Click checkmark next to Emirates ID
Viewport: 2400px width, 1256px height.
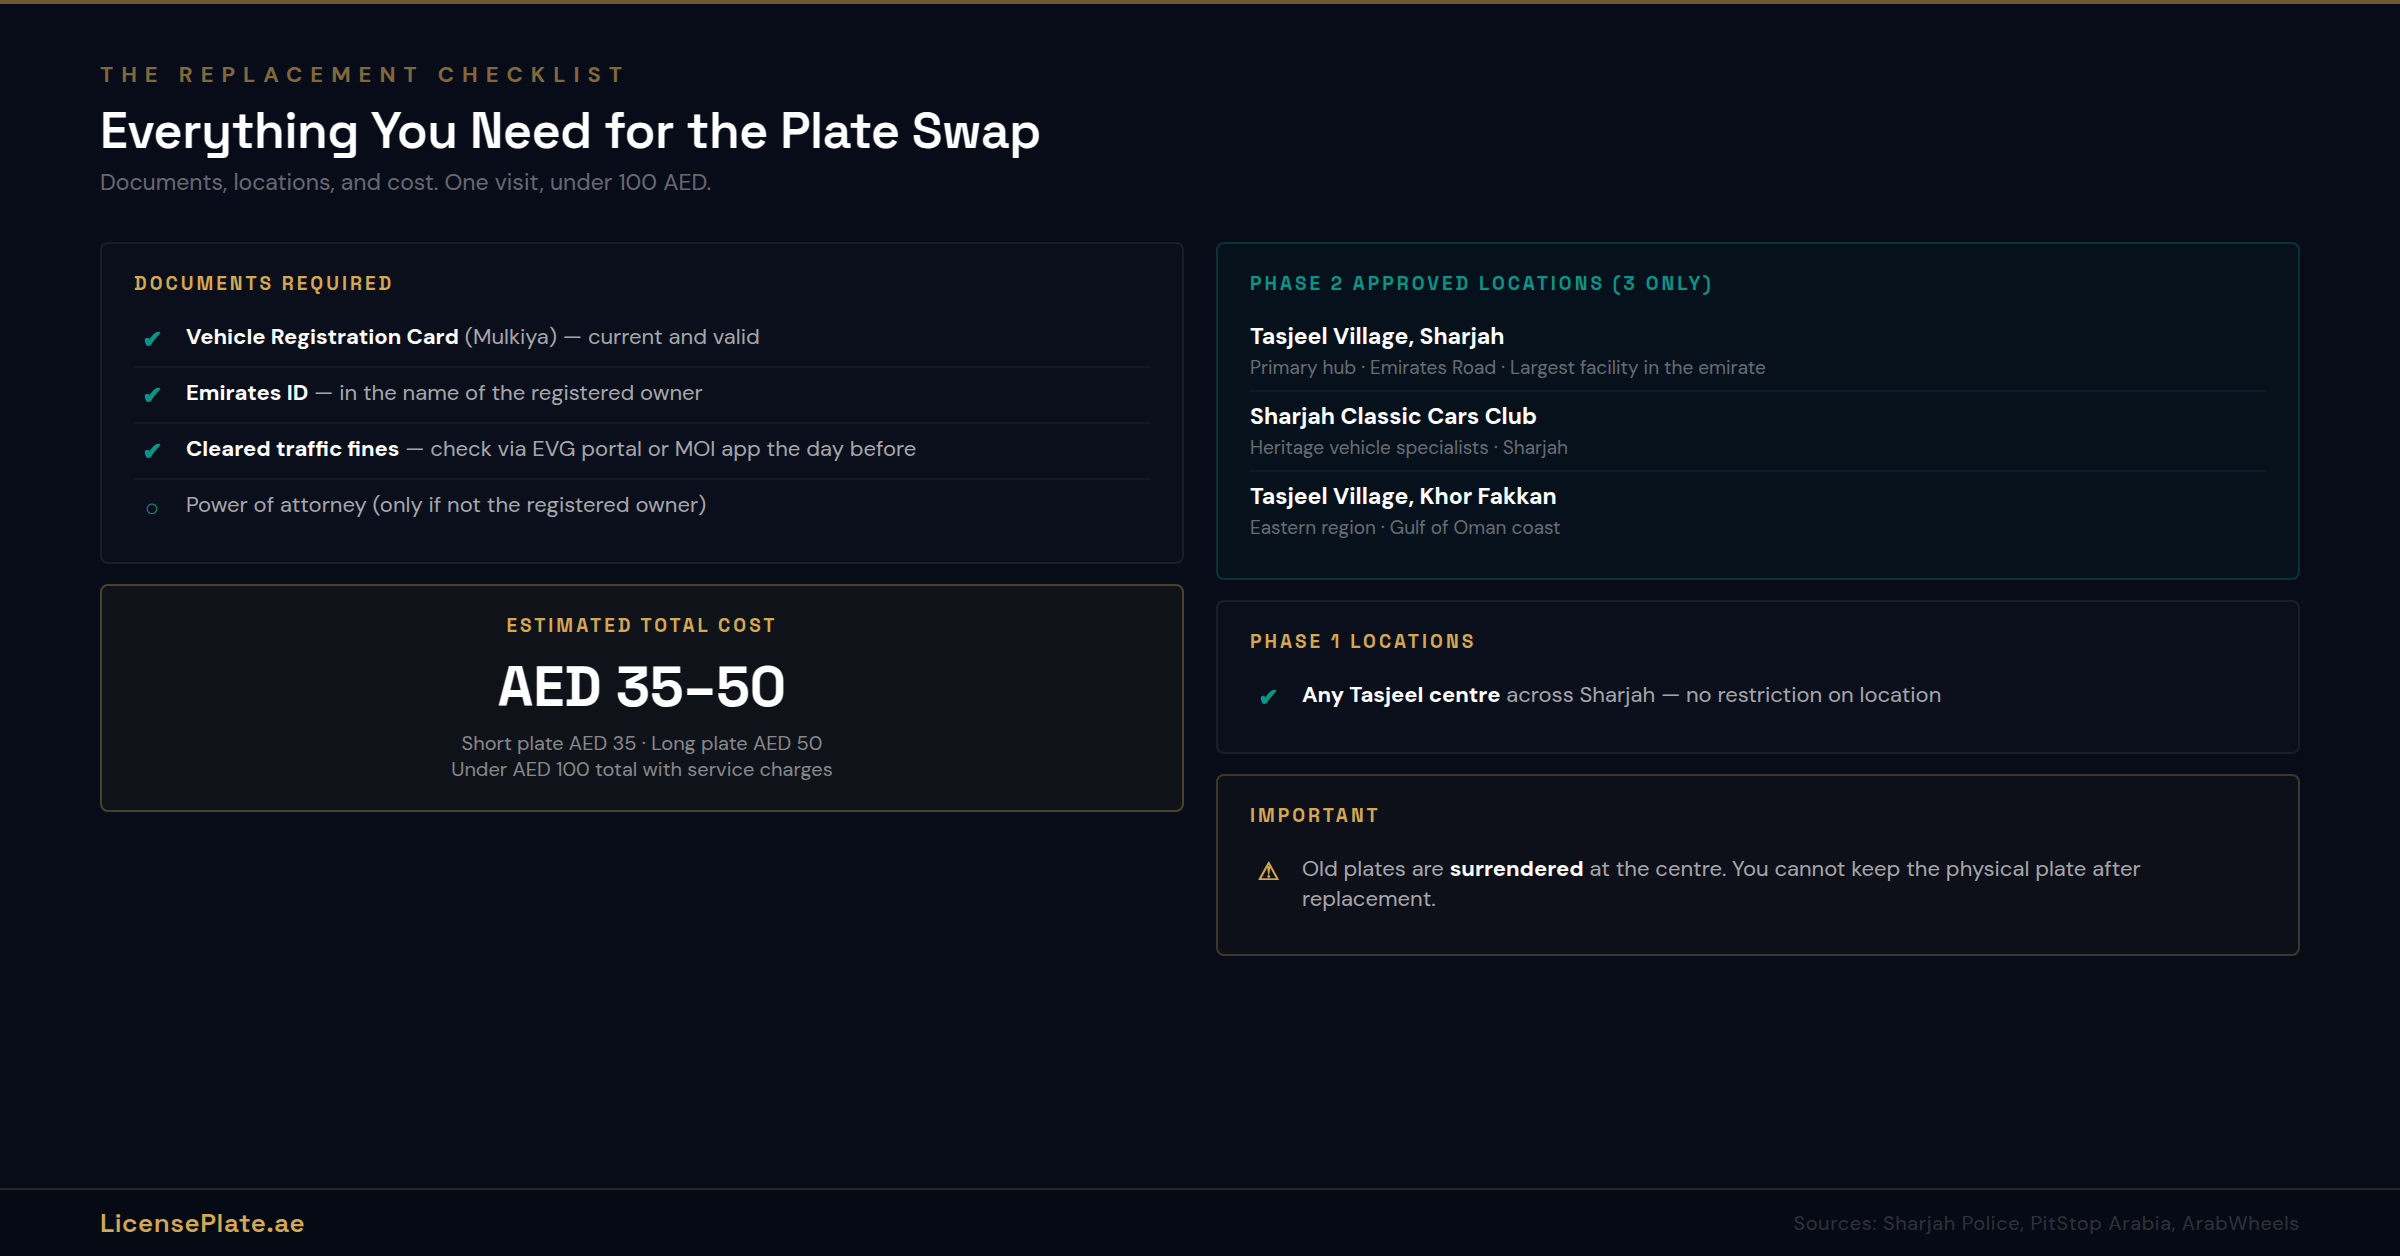pyautogui.click(x=152, y=395)
